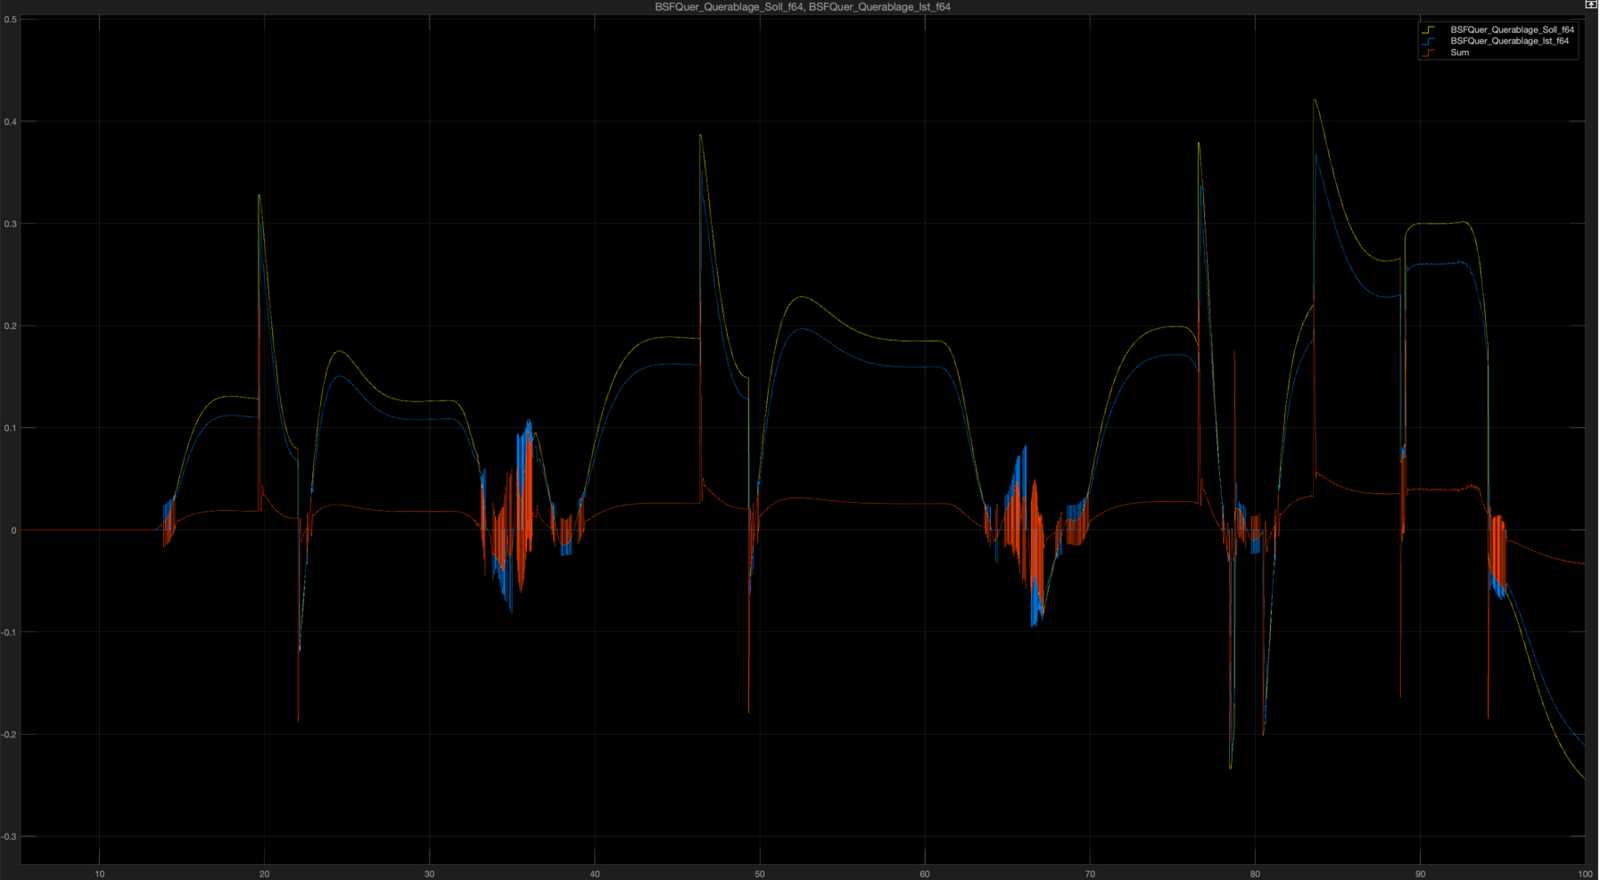Click the x-axis tick label 100
This screenshot has width=1600, height=880.
[x=1585, y=874]
